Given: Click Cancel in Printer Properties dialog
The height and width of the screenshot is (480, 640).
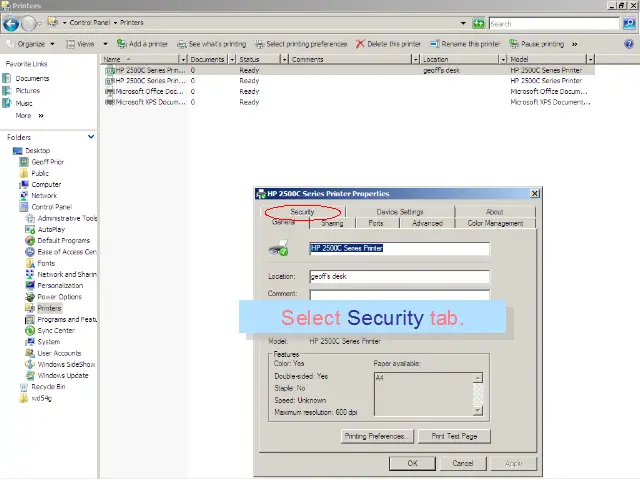Looking at the screenshot, I should (463, 463).
